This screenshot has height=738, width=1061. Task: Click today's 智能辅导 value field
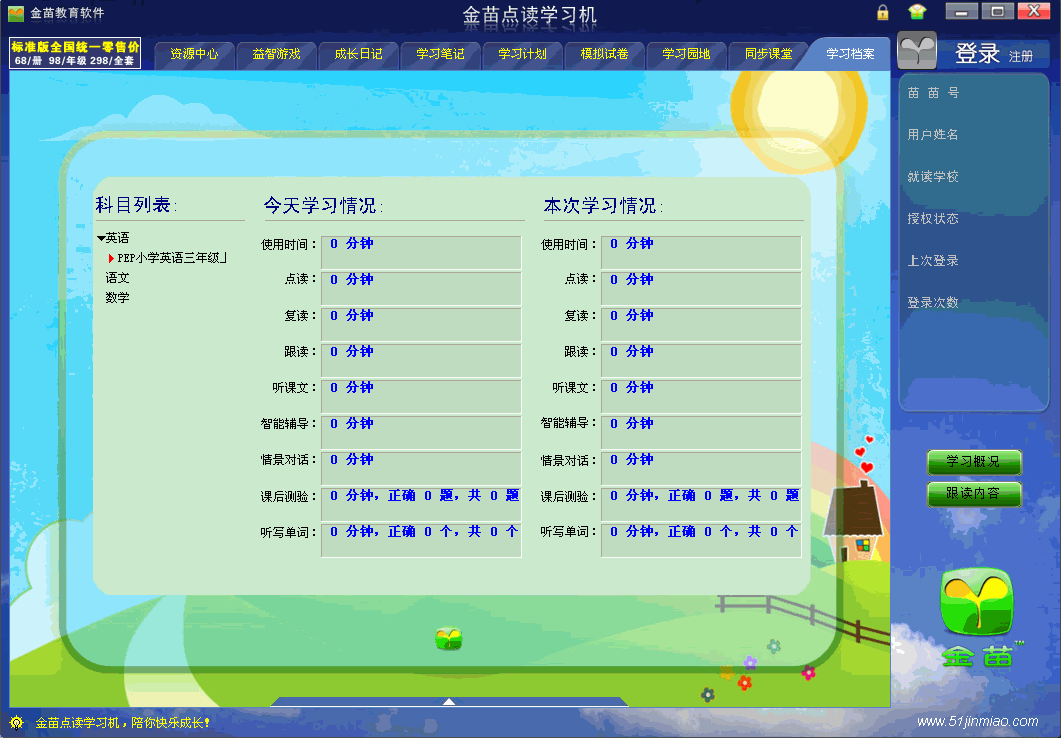421,433
